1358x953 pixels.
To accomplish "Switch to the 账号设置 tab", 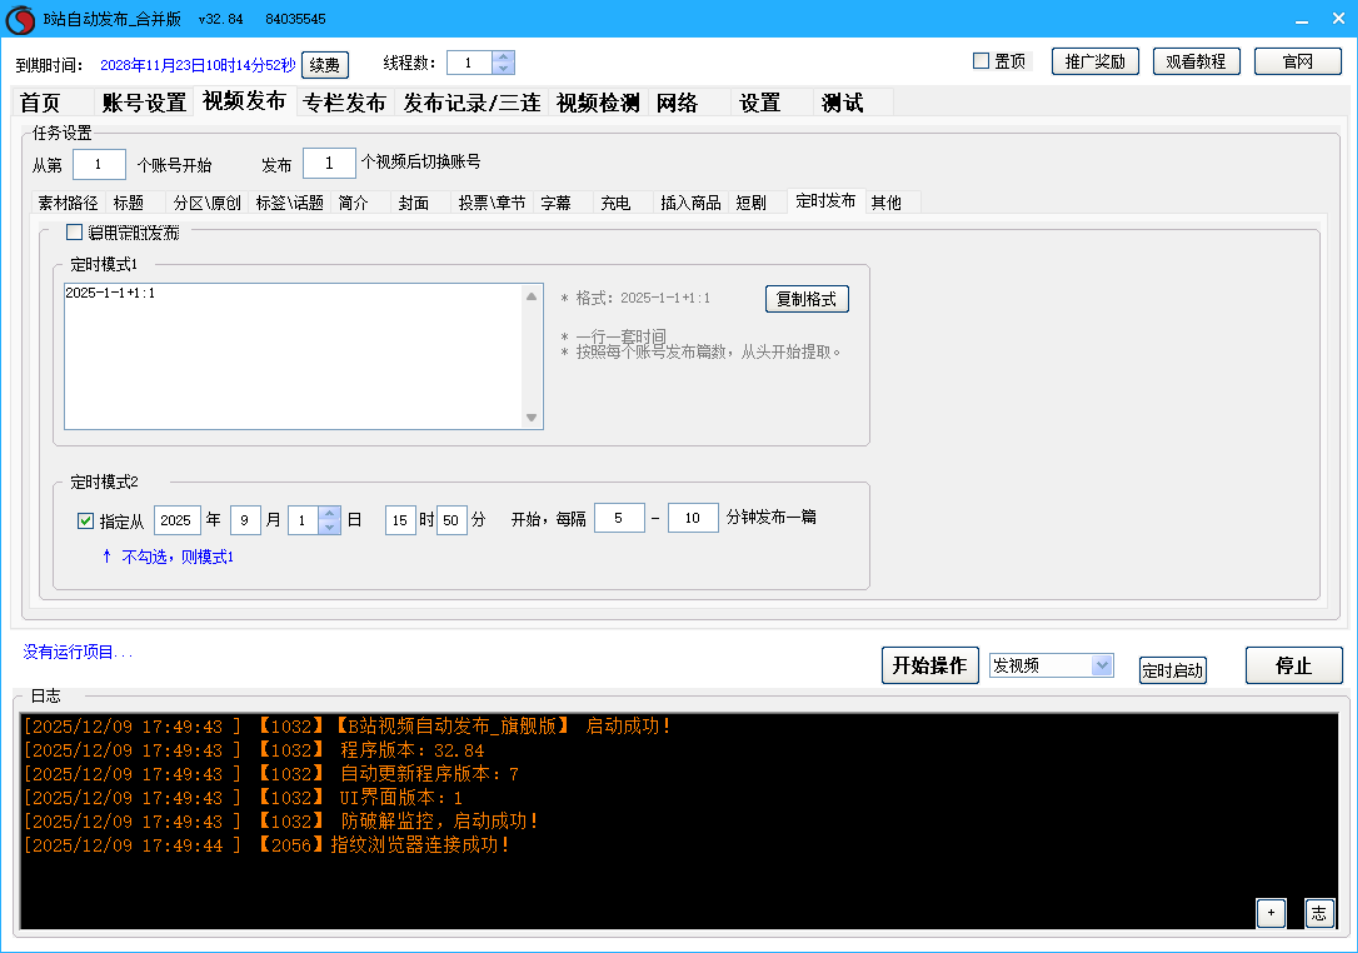I will pyautogui.click(x=144, y=103).
